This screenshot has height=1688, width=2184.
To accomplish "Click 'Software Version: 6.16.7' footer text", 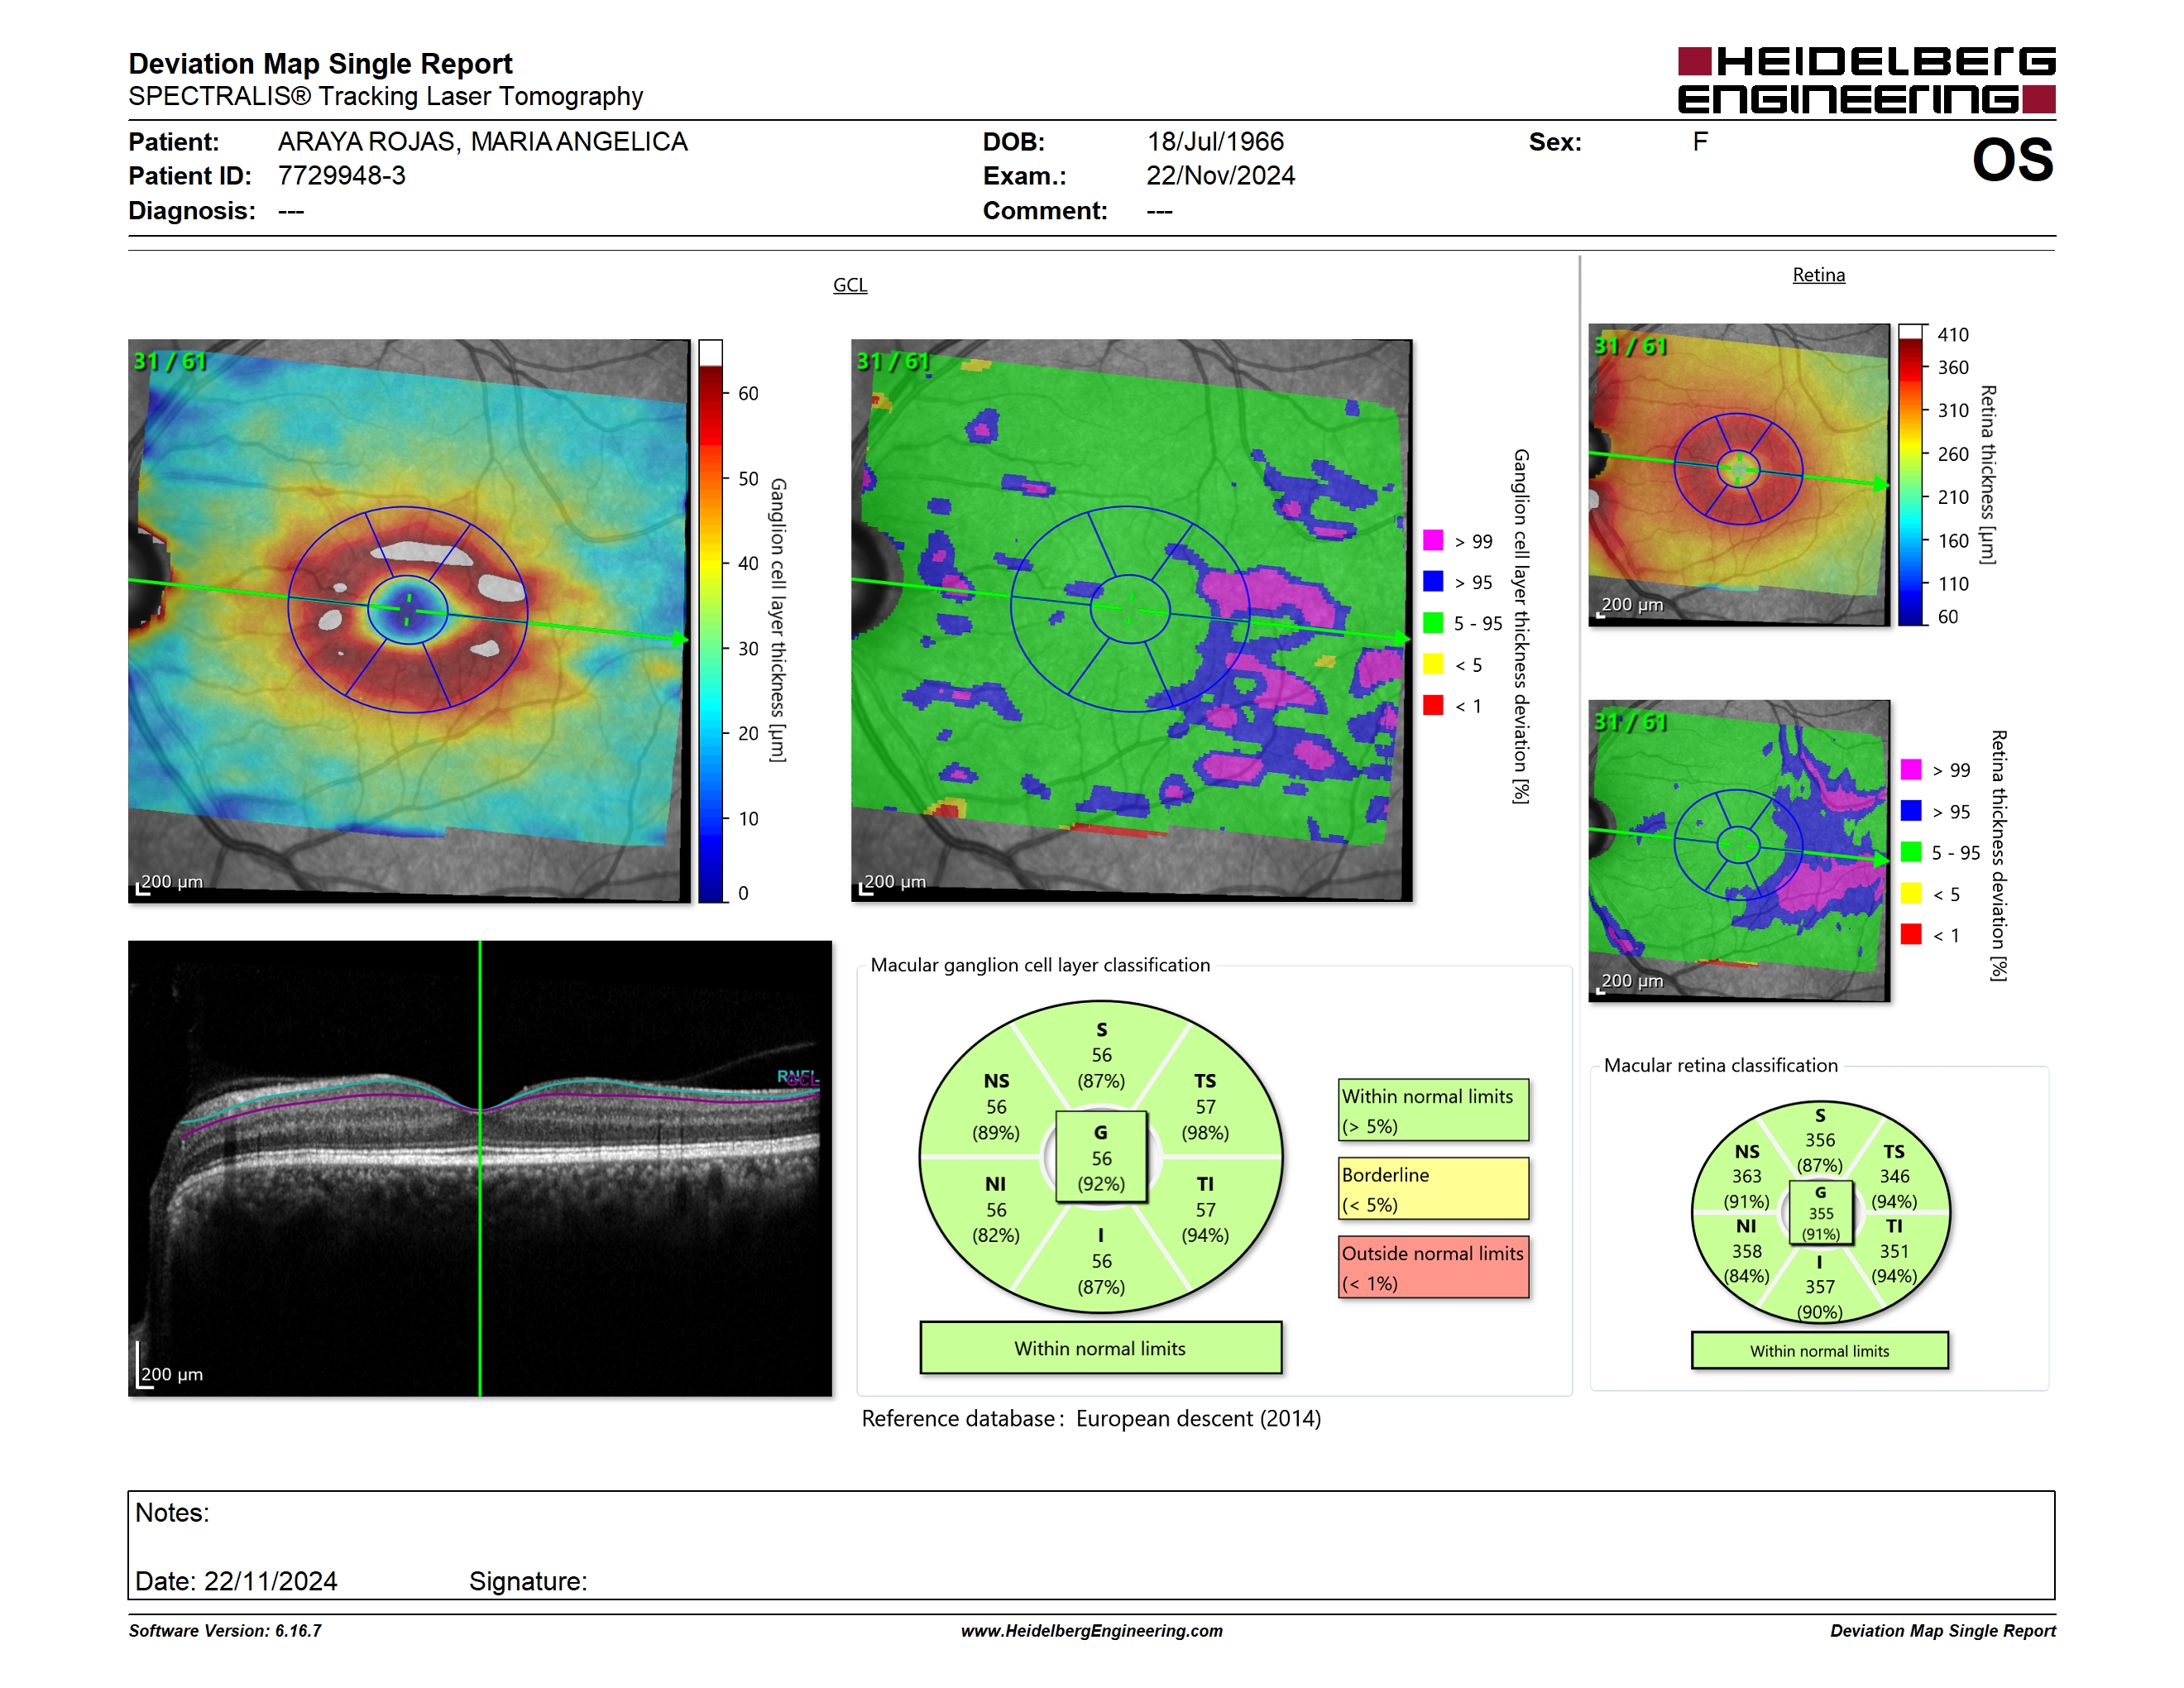I will click(225, 1631).
